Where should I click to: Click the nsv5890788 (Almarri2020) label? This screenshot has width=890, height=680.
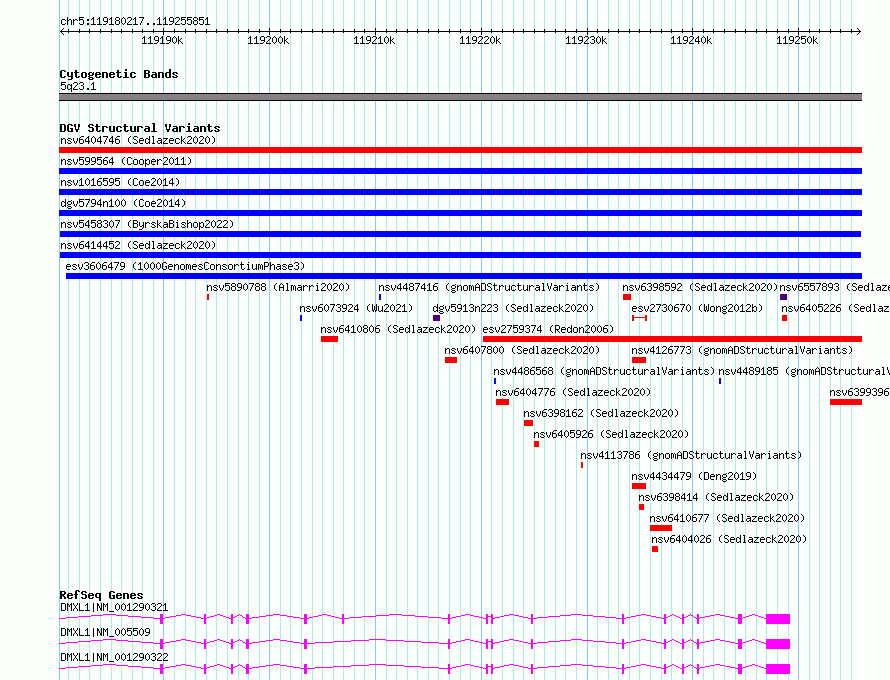click(278, 287)
